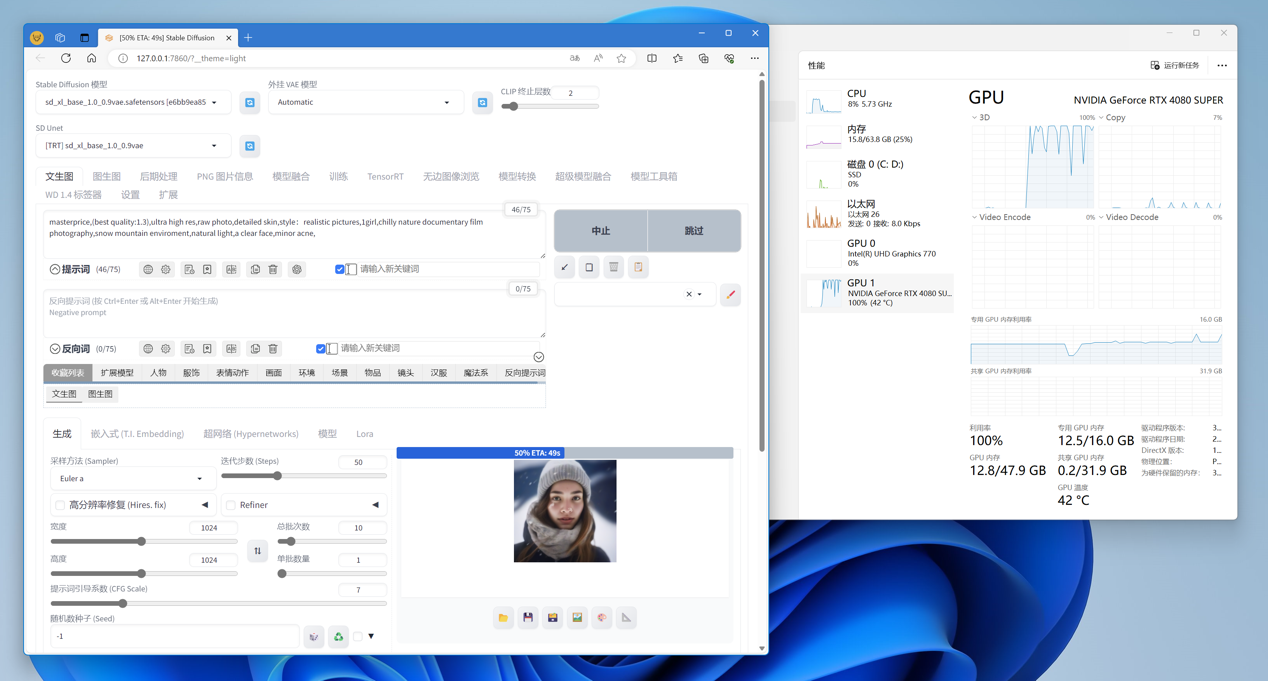Expand the external VAE model dropdown
This screenshot has width=1268, height=681.
coord(364,103)
